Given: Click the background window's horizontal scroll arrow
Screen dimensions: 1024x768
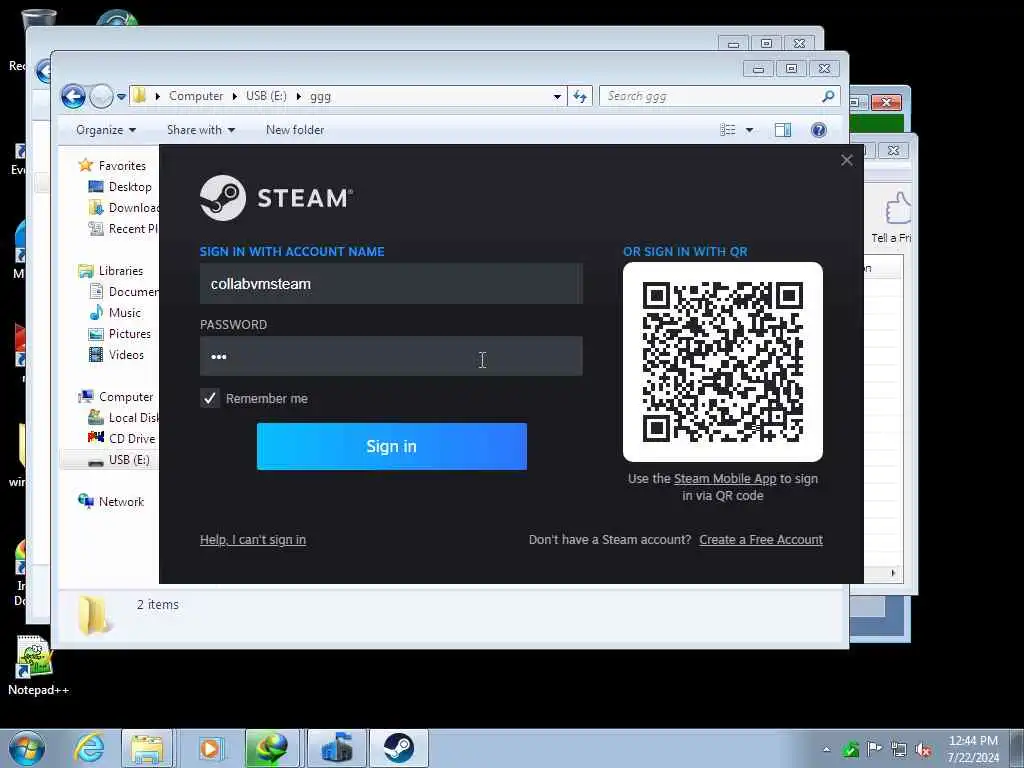Looking at the screenshot, I should pos(893,573).
